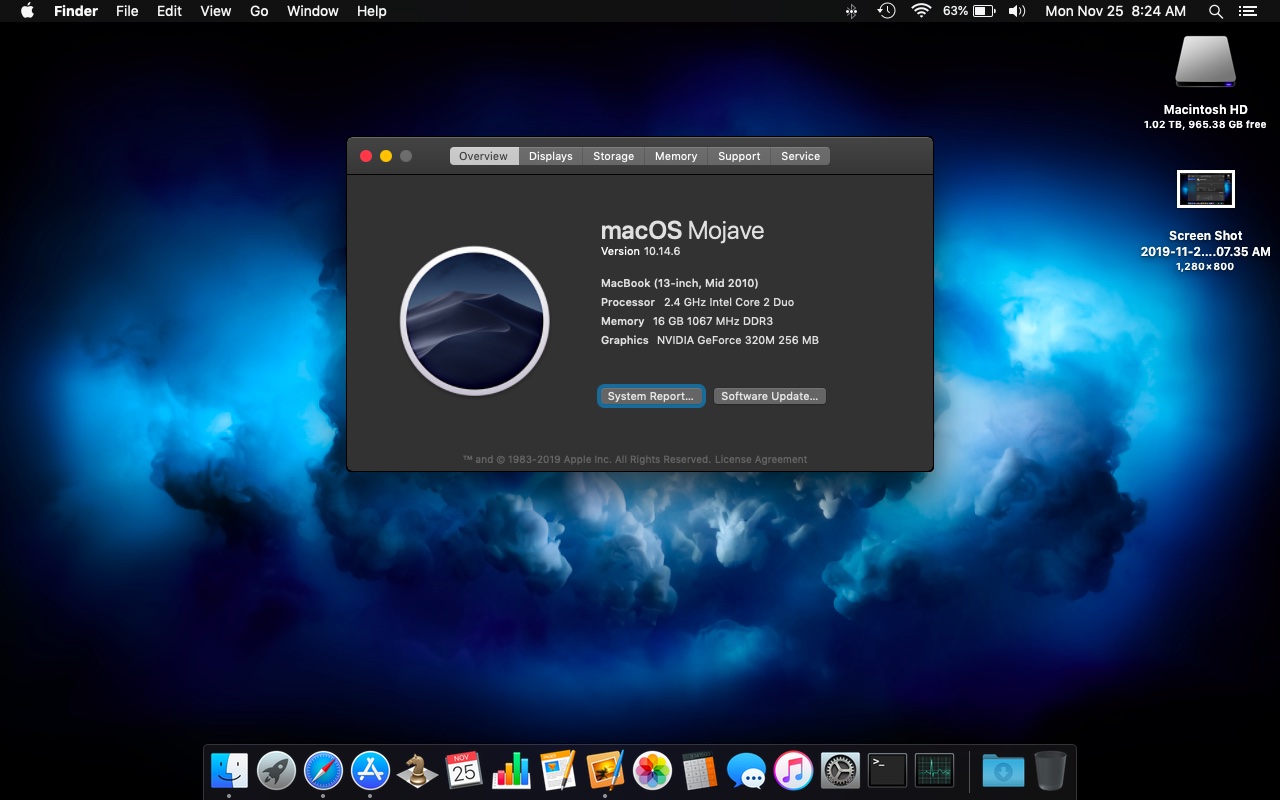
Task: Minimize the About This Mac window
Action: 386,156
